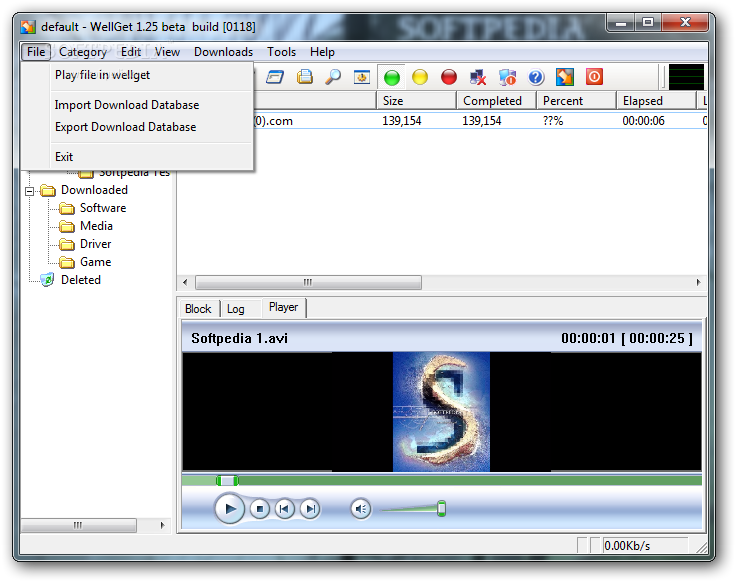Click the video seek bar handle

click(227, 481)
